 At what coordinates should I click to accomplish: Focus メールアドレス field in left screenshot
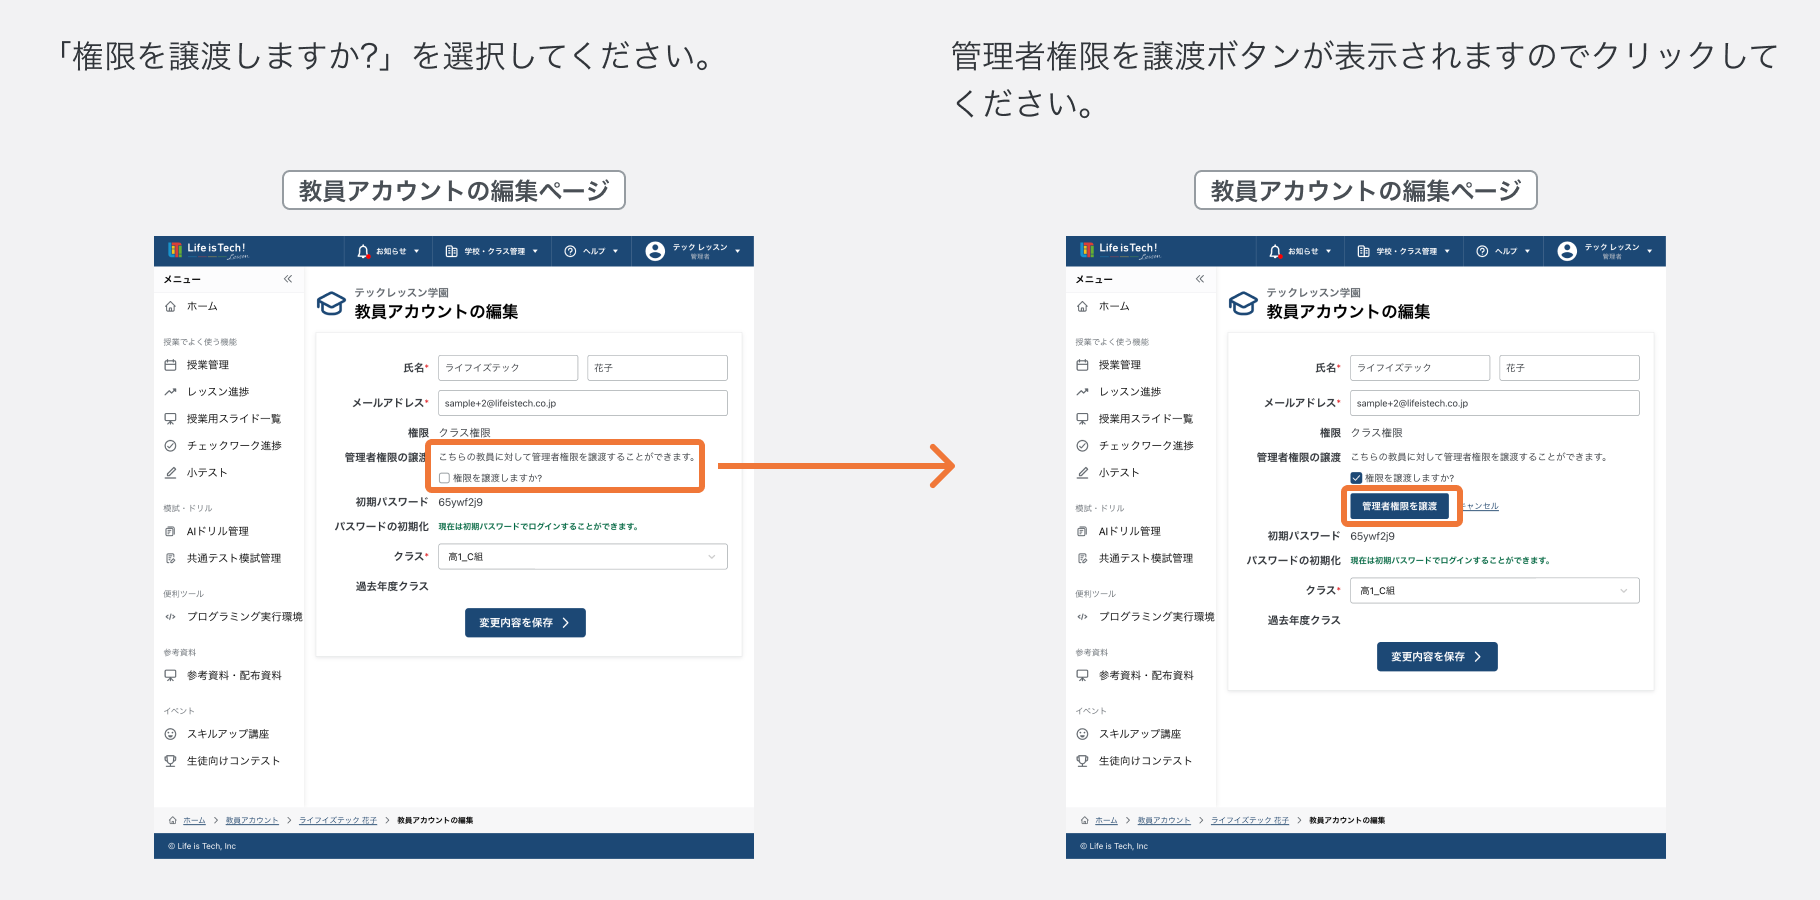583,403
